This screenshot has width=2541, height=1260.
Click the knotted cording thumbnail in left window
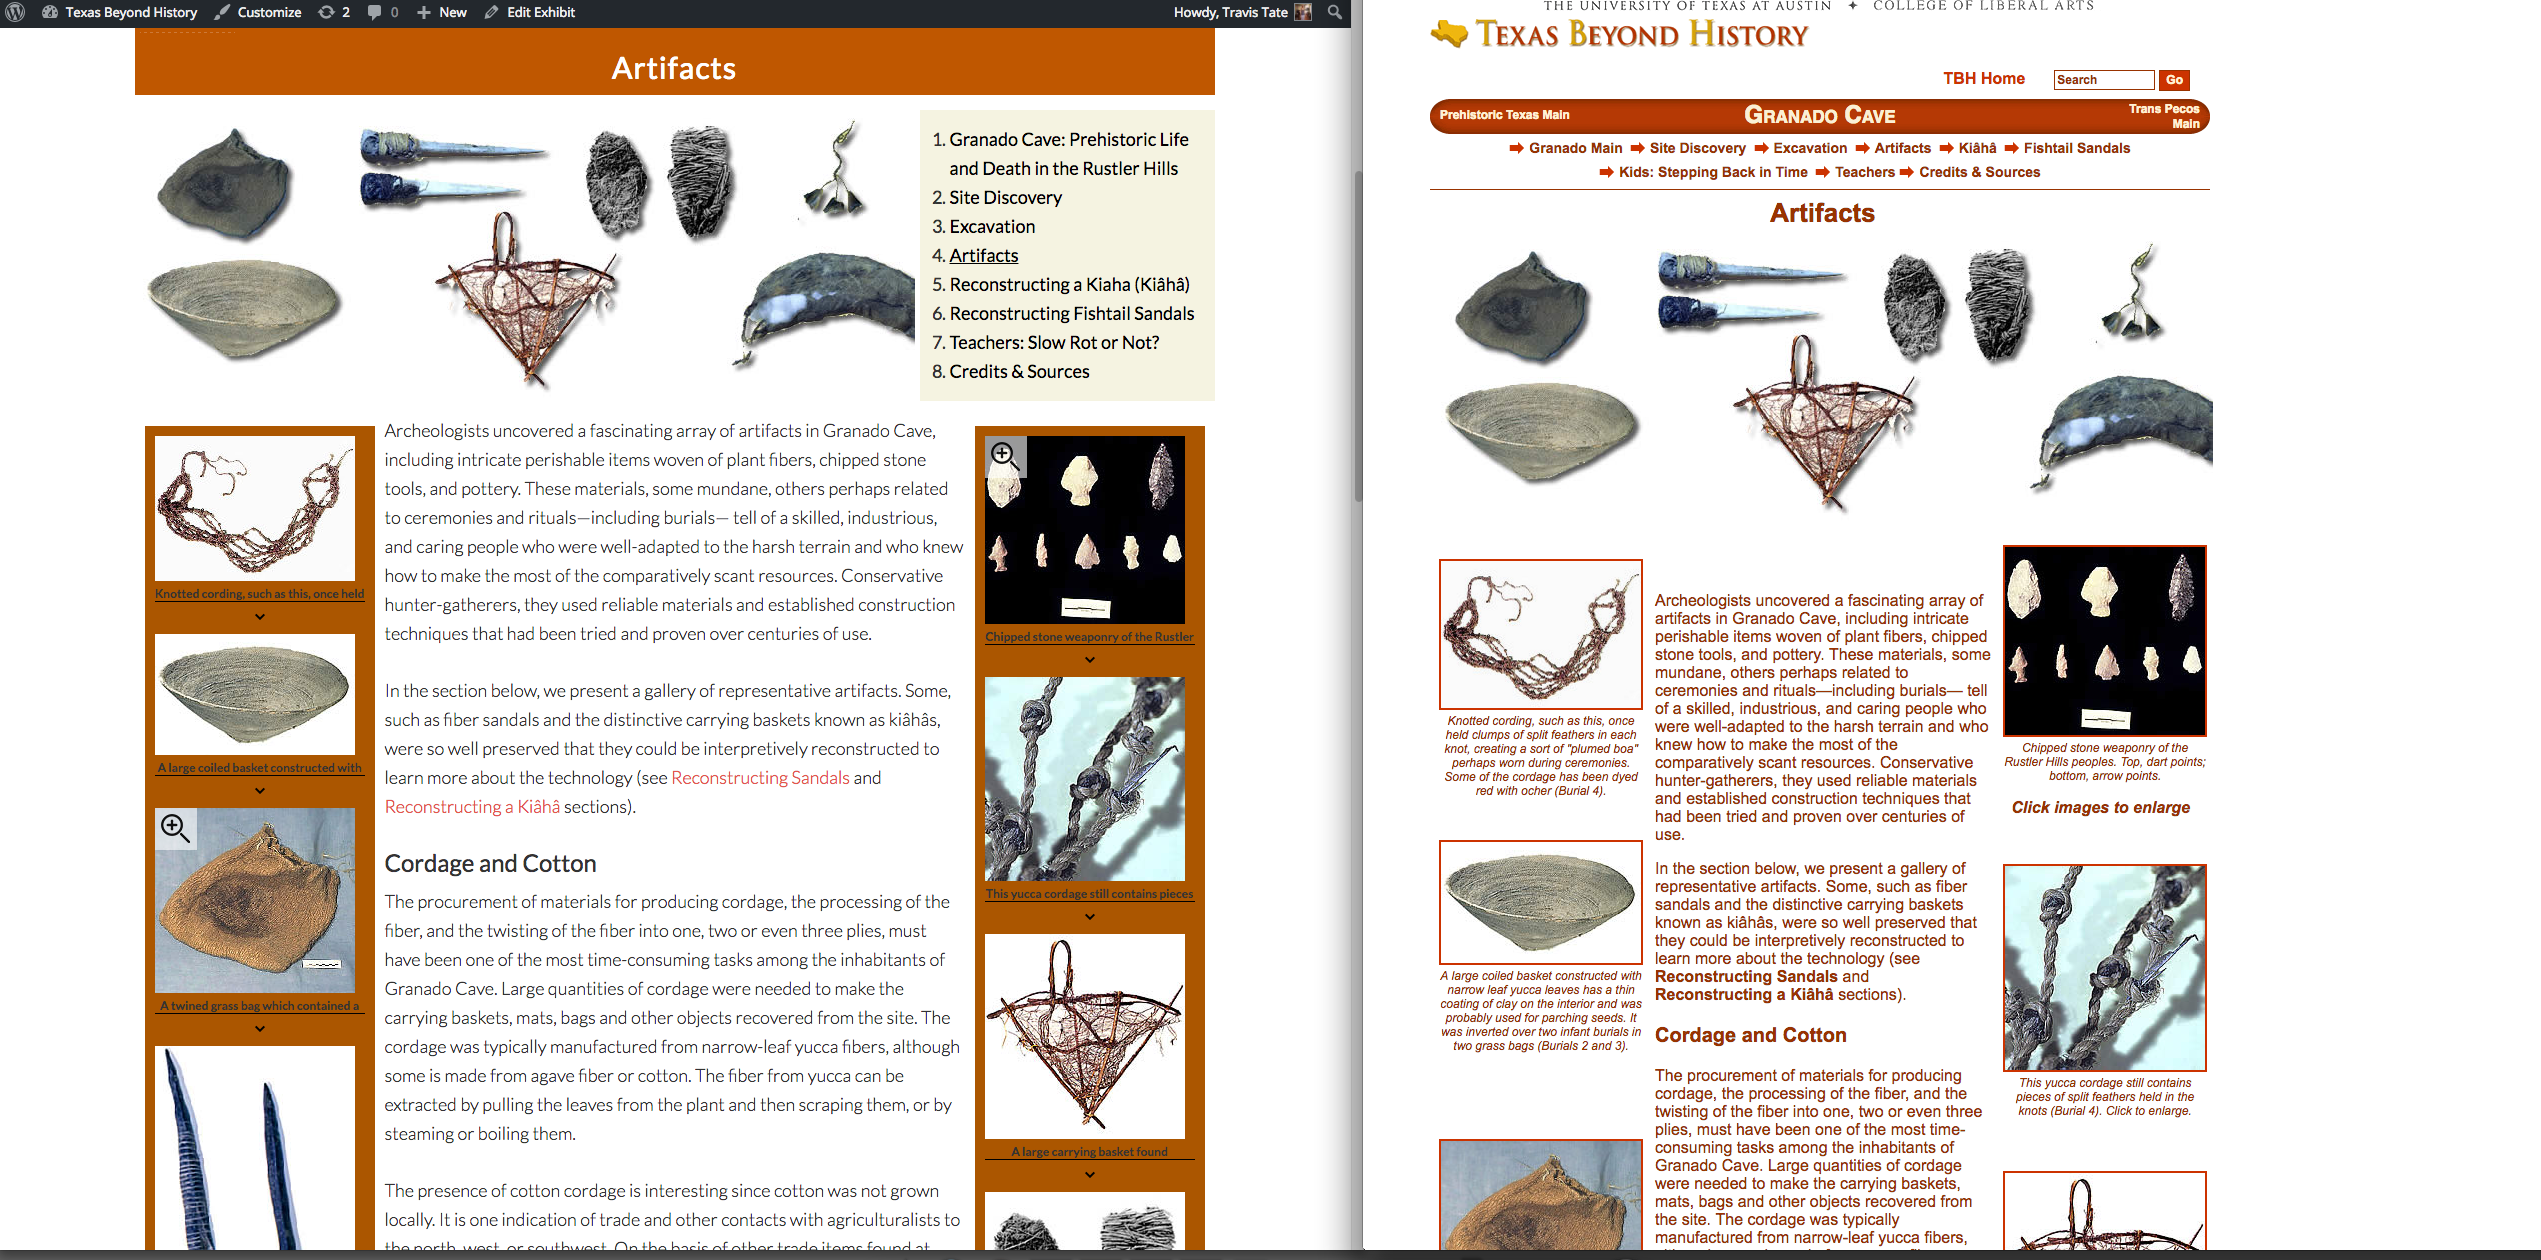pos(255,508)
